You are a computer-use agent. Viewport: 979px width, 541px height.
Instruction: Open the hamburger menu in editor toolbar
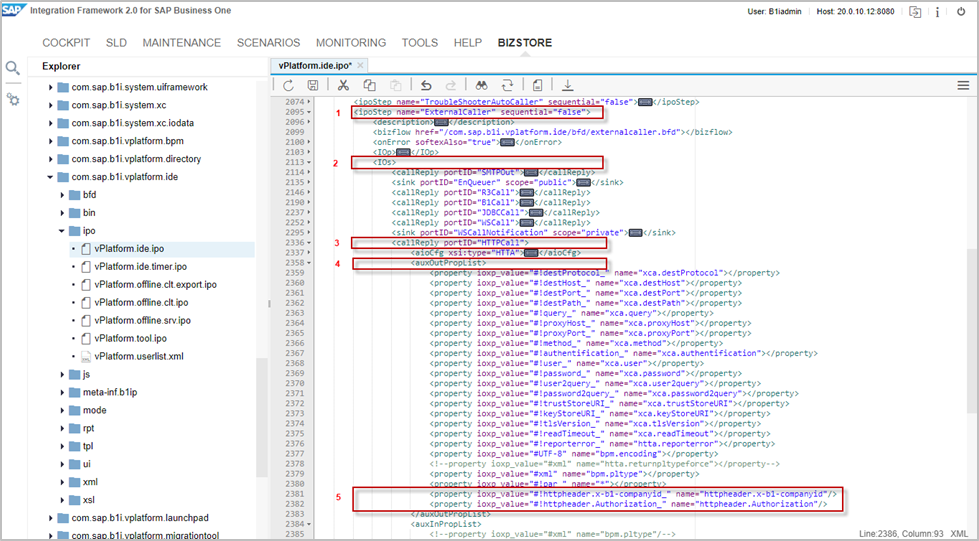[x=963, y=86]
